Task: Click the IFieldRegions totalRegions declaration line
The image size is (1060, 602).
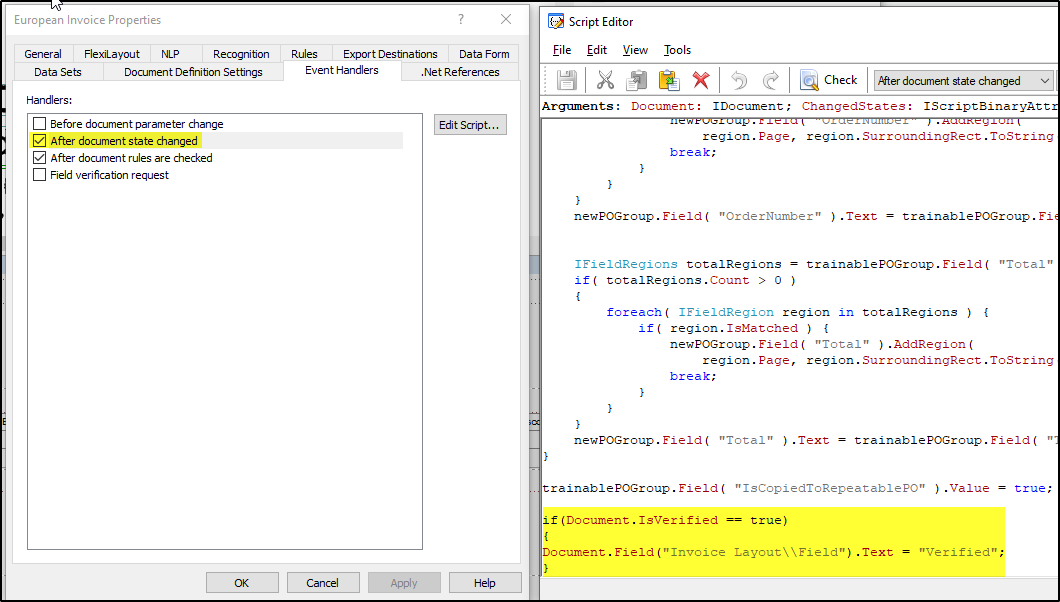Action: point(814,264)
